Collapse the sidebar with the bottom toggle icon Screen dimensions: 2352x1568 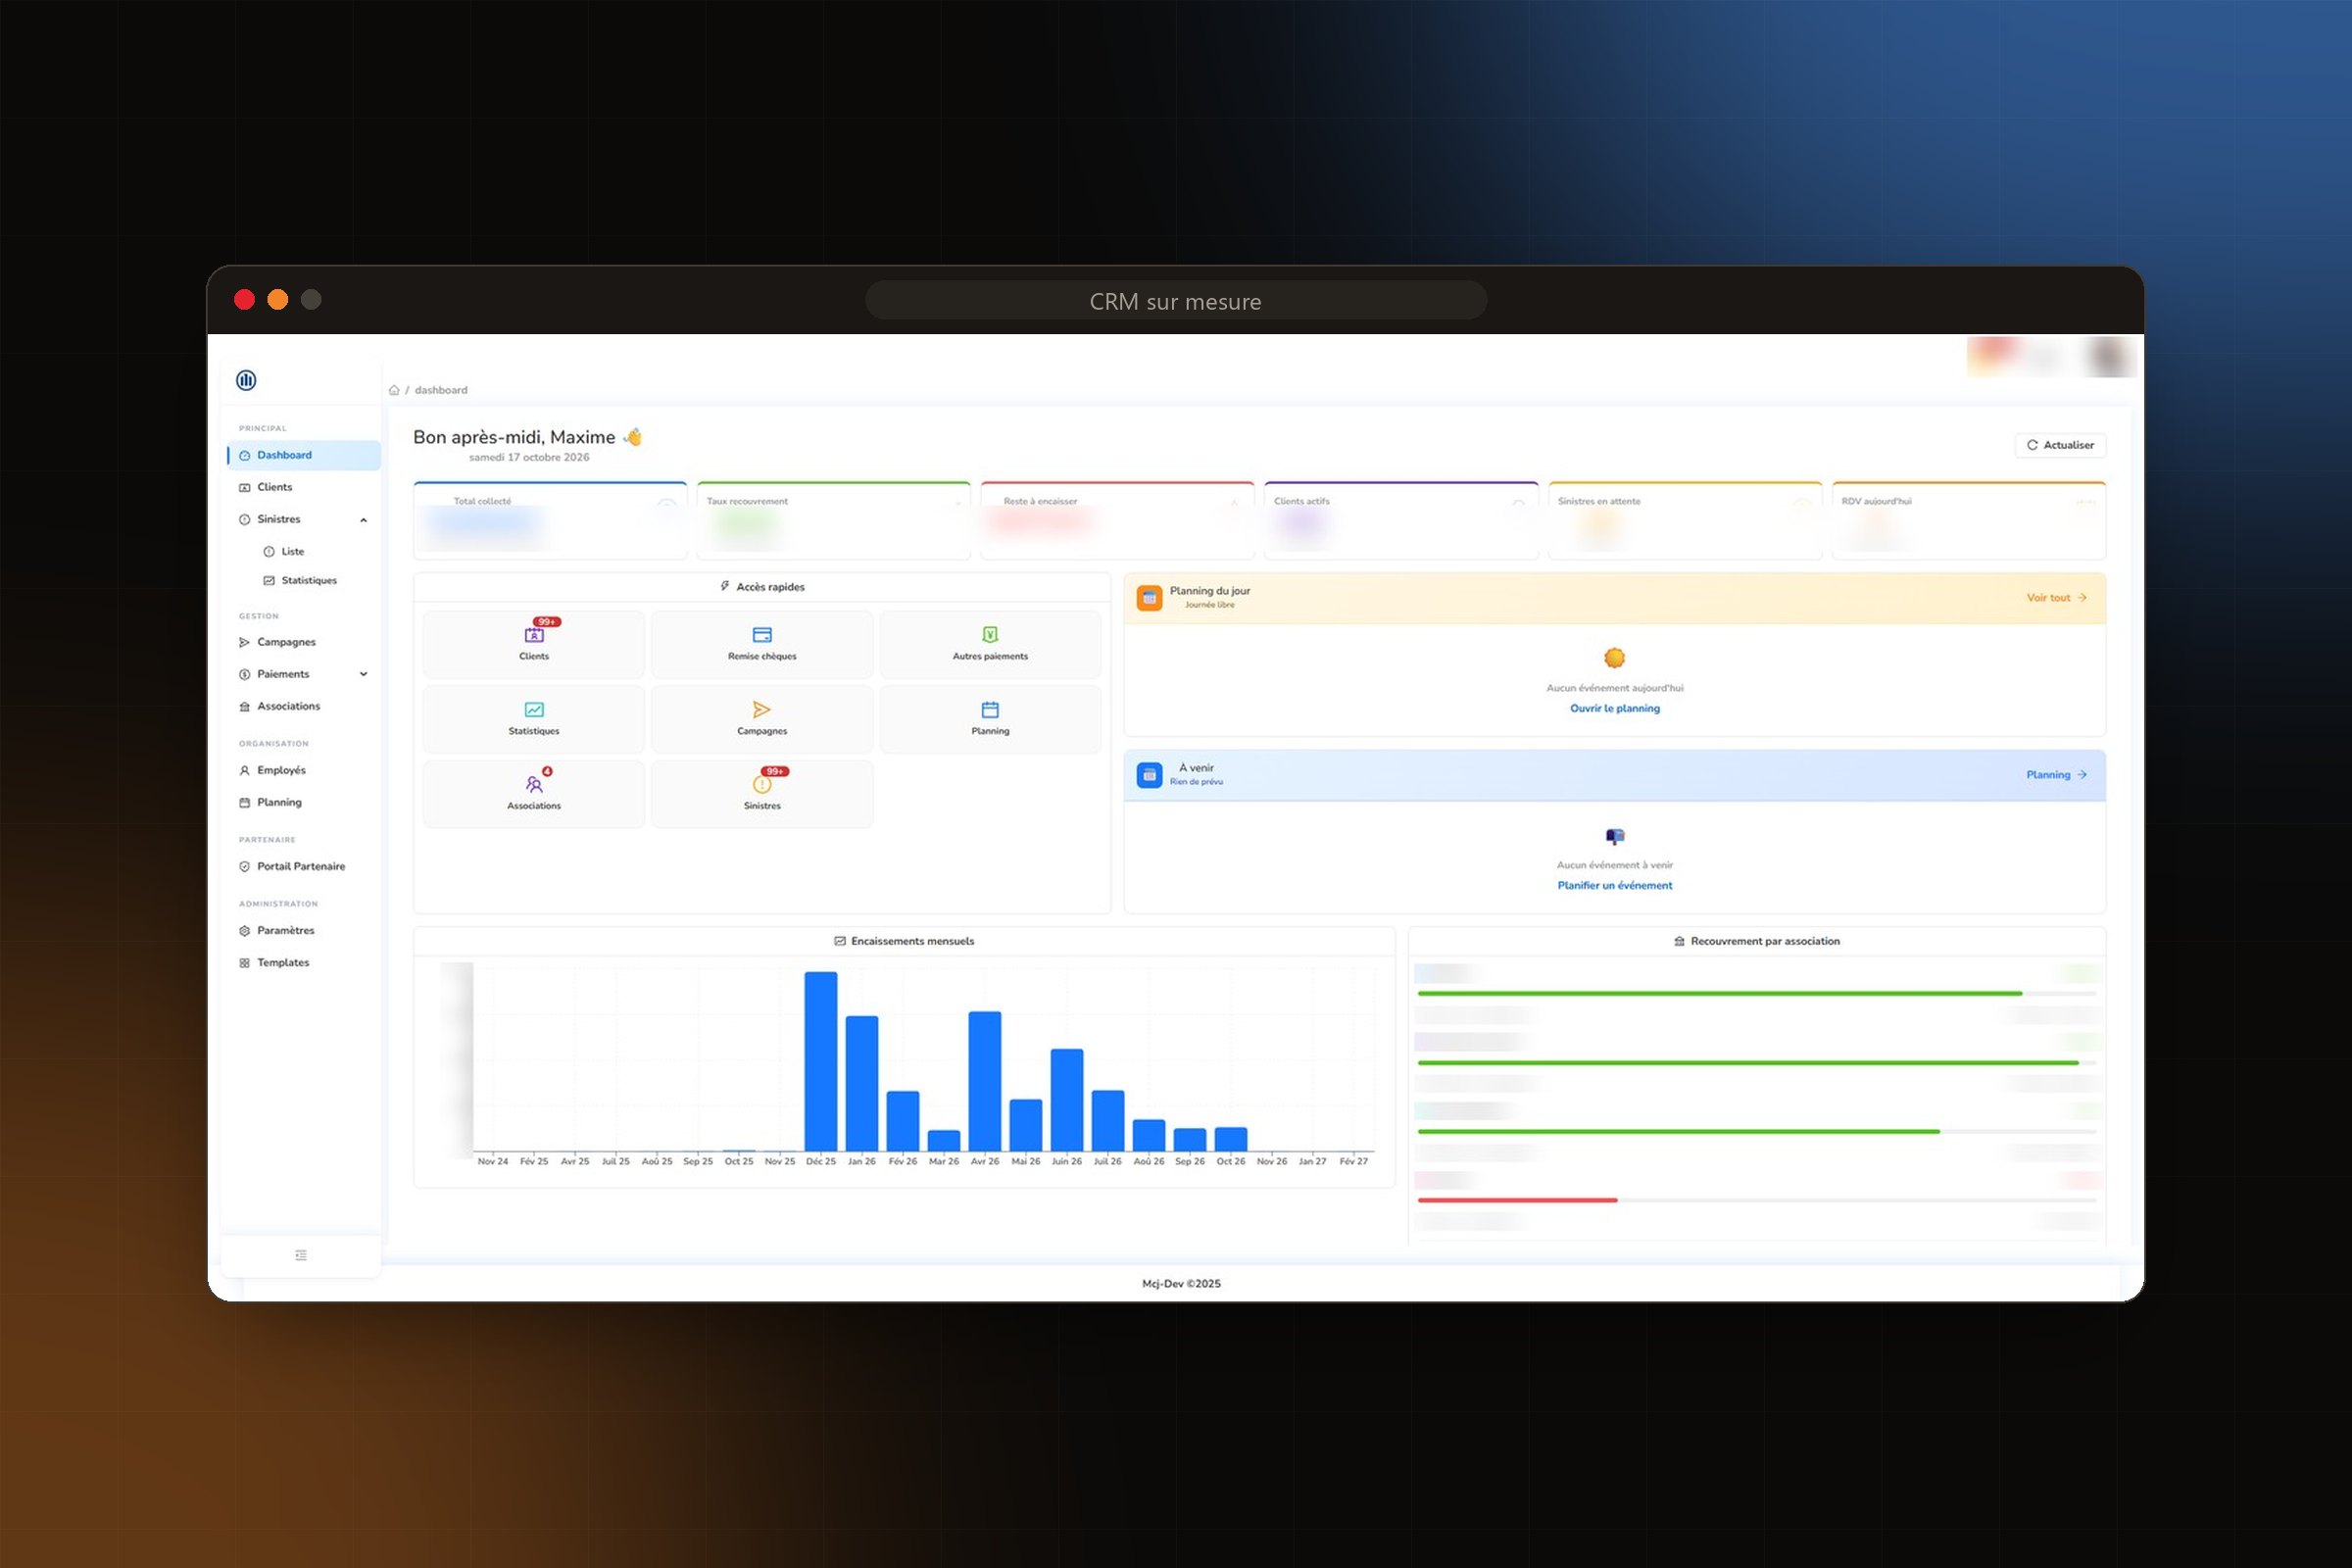301,1255
